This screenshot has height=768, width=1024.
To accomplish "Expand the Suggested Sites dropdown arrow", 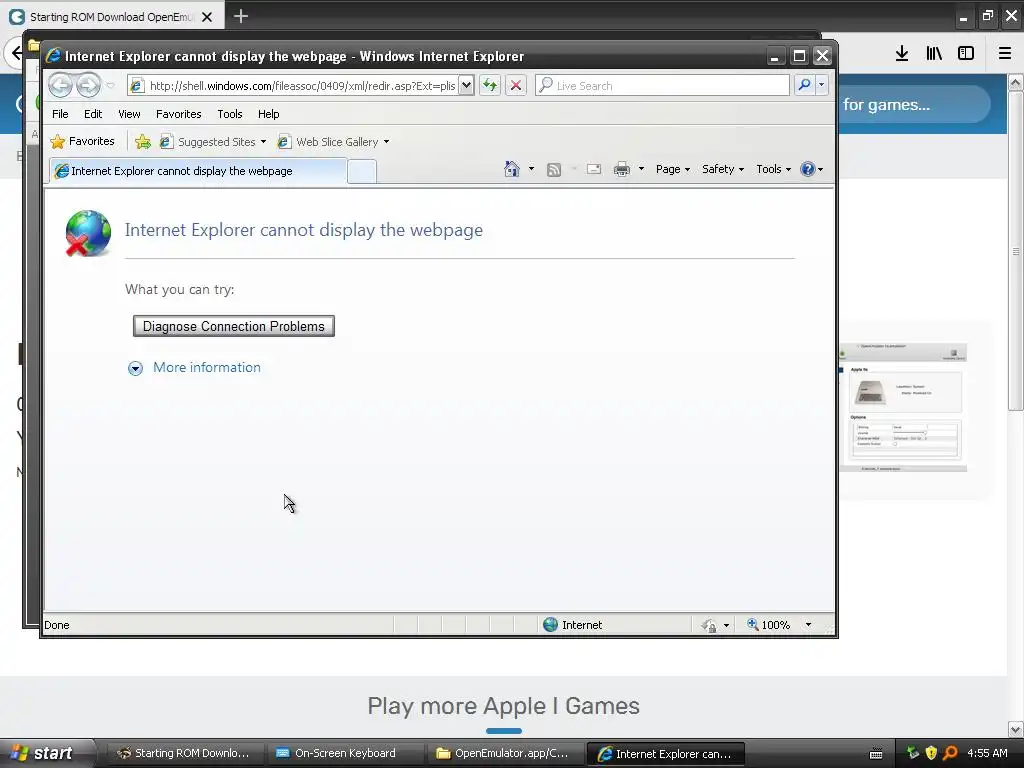I will coord(263,142).
